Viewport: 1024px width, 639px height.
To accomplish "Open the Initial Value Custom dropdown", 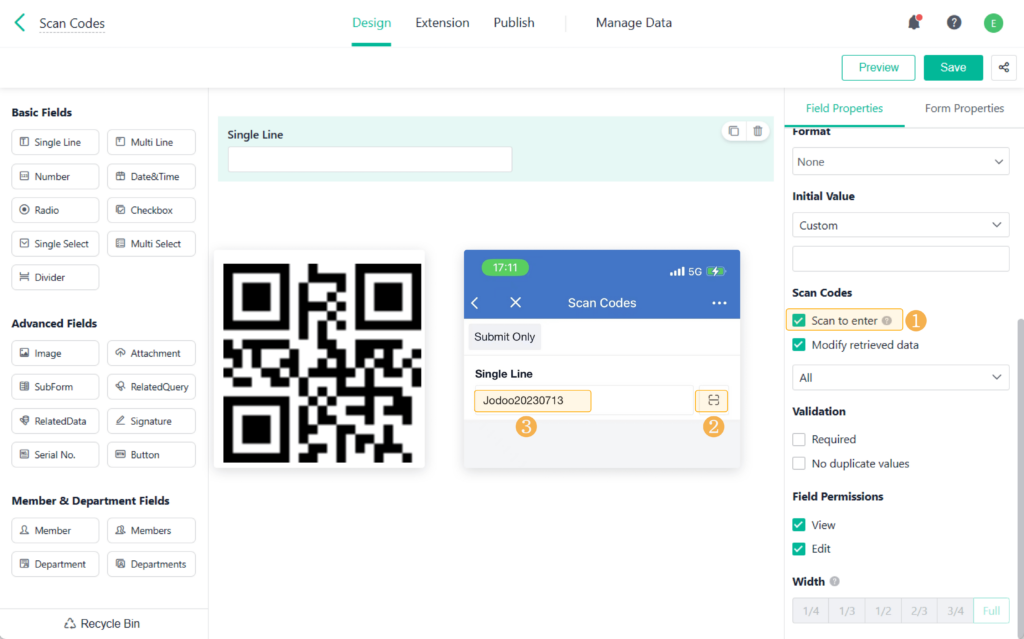I will click(899, 224).
